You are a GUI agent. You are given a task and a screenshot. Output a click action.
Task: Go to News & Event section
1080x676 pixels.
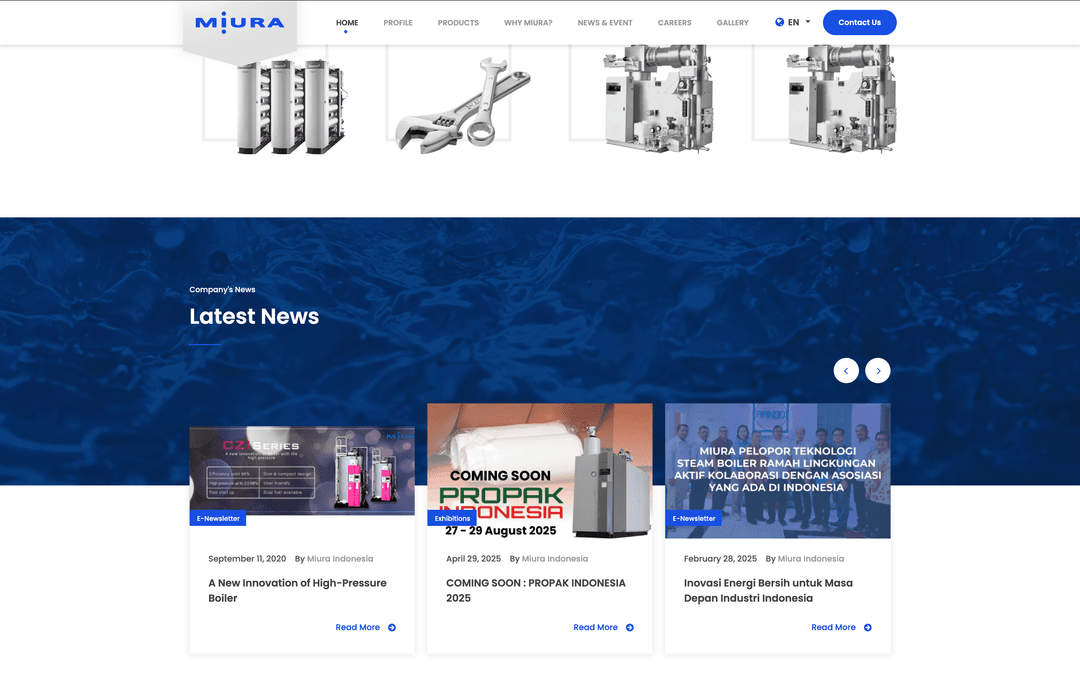point(605,23)
